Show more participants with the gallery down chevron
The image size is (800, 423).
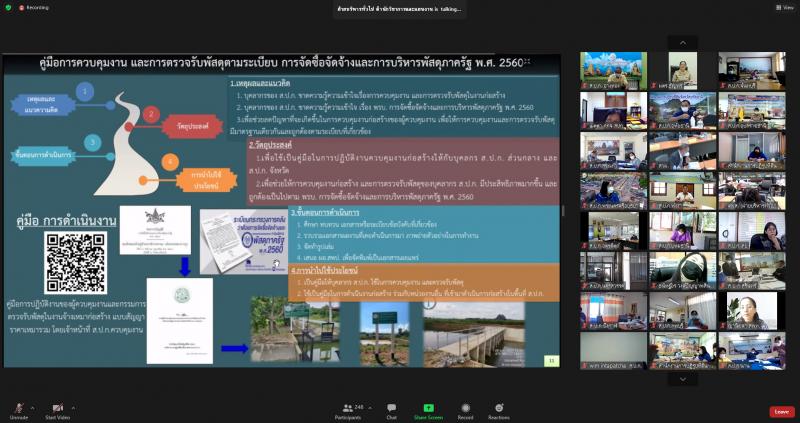click(683, 379)
